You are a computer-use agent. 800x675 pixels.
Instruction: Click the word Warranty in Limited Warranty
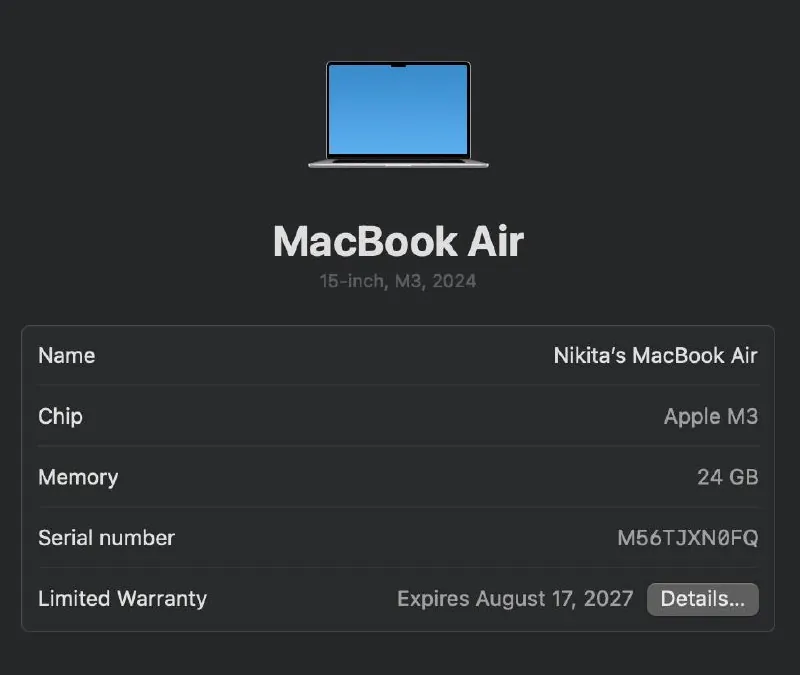tap(162, 598)
